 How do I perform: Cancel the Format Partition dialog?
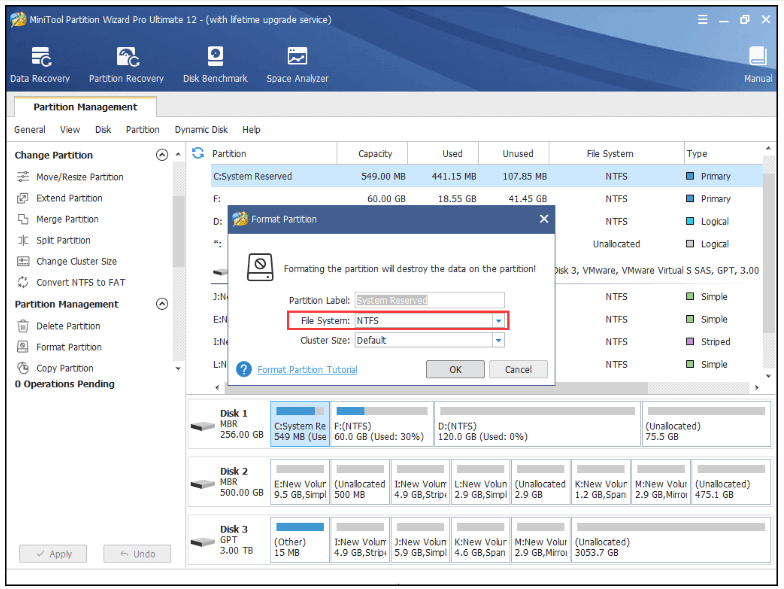[518, 370]
